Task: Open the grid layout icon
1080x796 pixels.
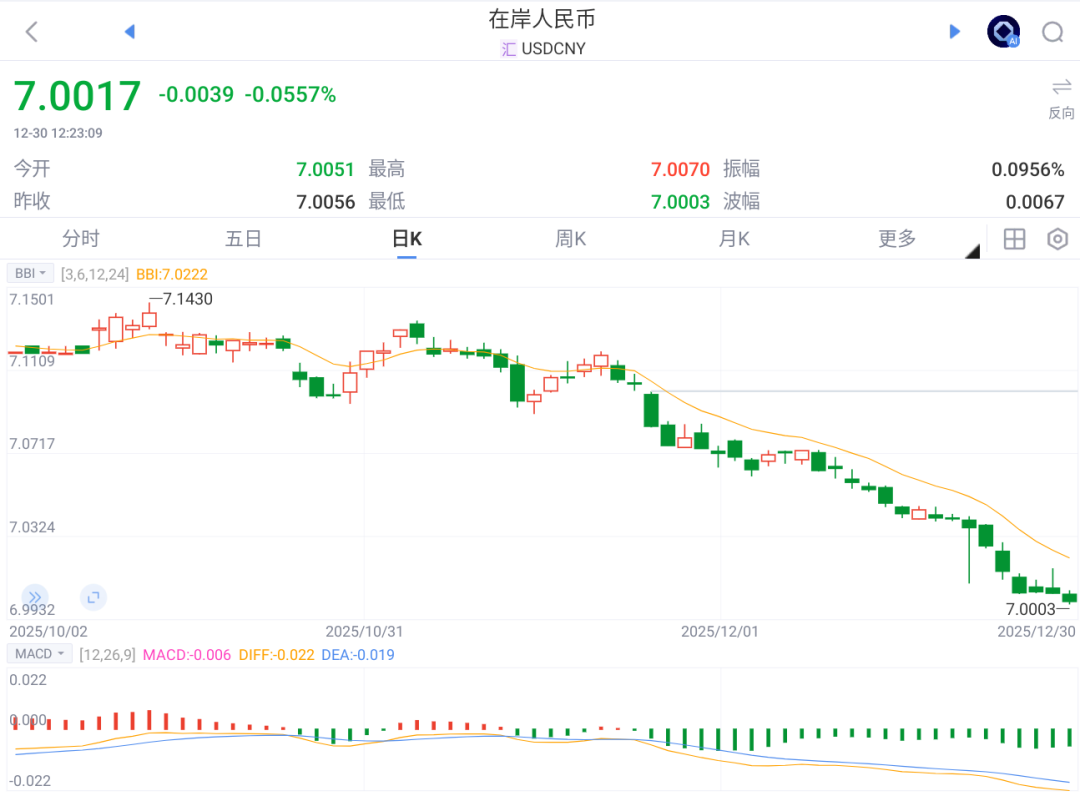Action: (x=1014, y=239)
